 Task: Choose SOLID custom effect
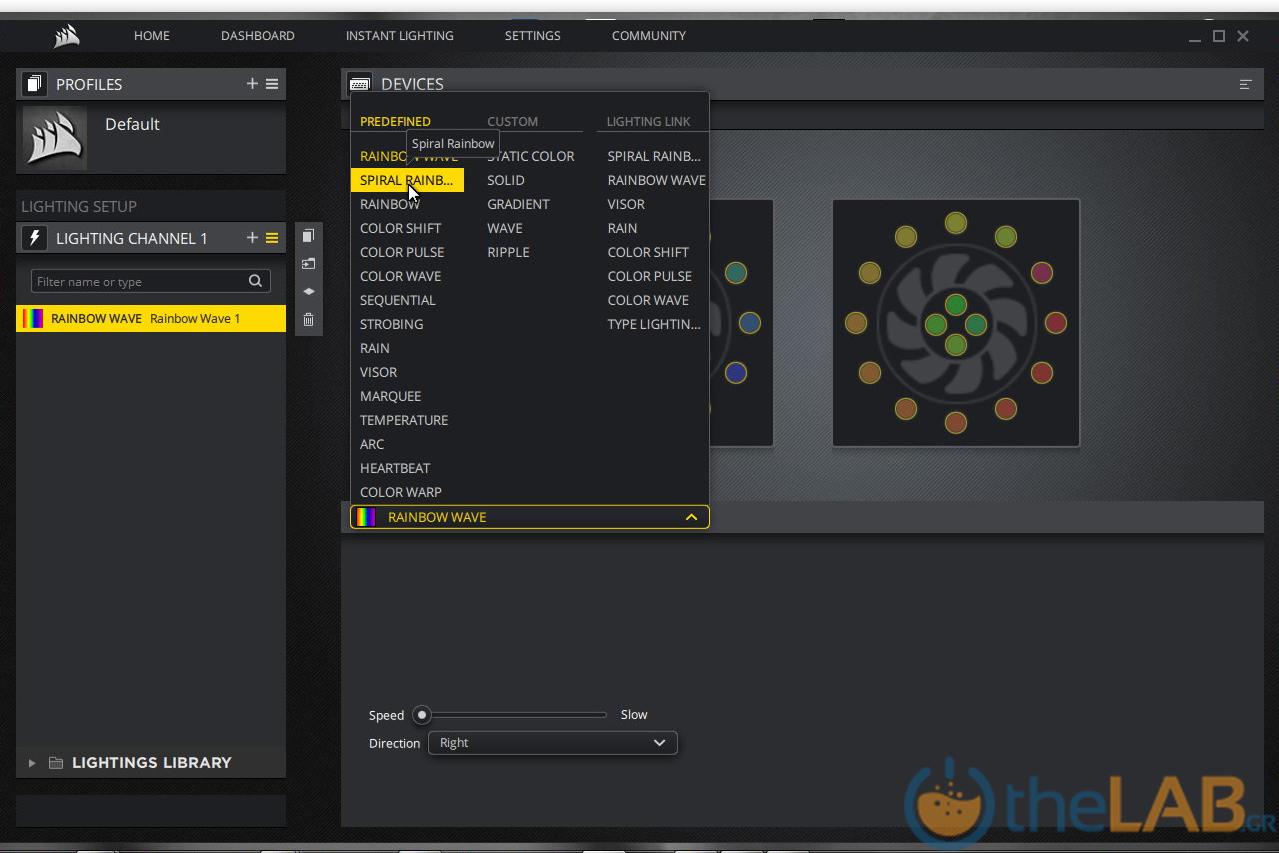tap(506, 180)
